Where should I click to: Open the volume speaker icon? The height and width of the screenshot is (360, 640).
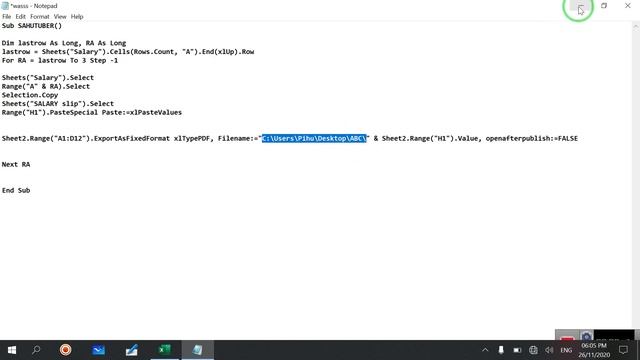tap(549, 350)
